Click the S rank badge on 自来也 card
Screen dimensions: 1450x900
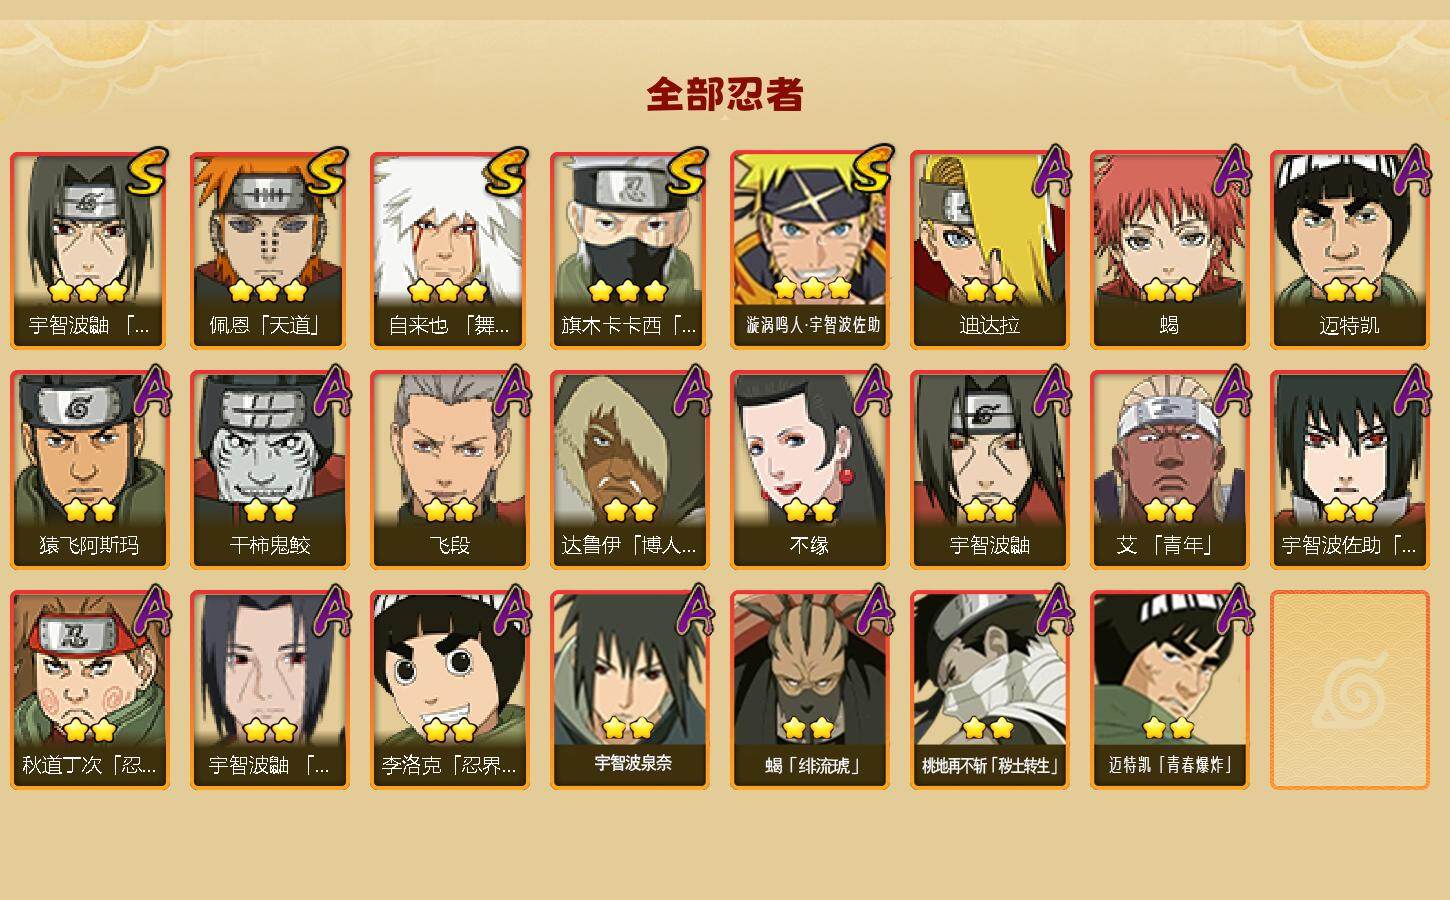click(x=506, y=173)
